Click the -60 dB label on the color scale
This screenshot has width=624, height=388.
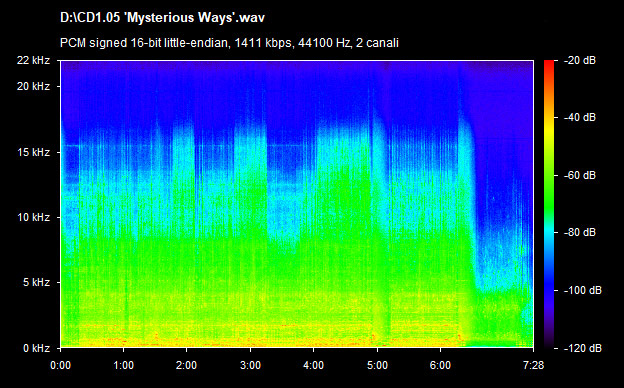[x=581, y=175]
